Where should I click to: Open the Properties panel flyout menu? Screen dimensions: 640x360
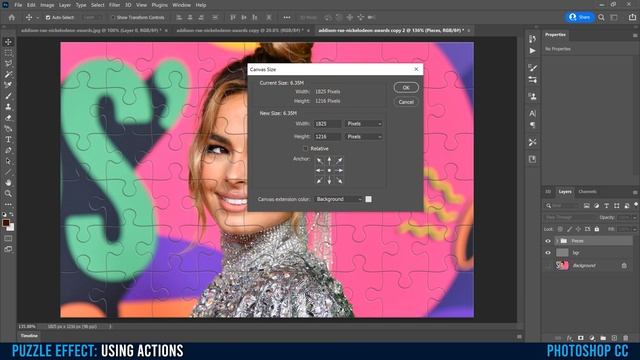(635, 36)
